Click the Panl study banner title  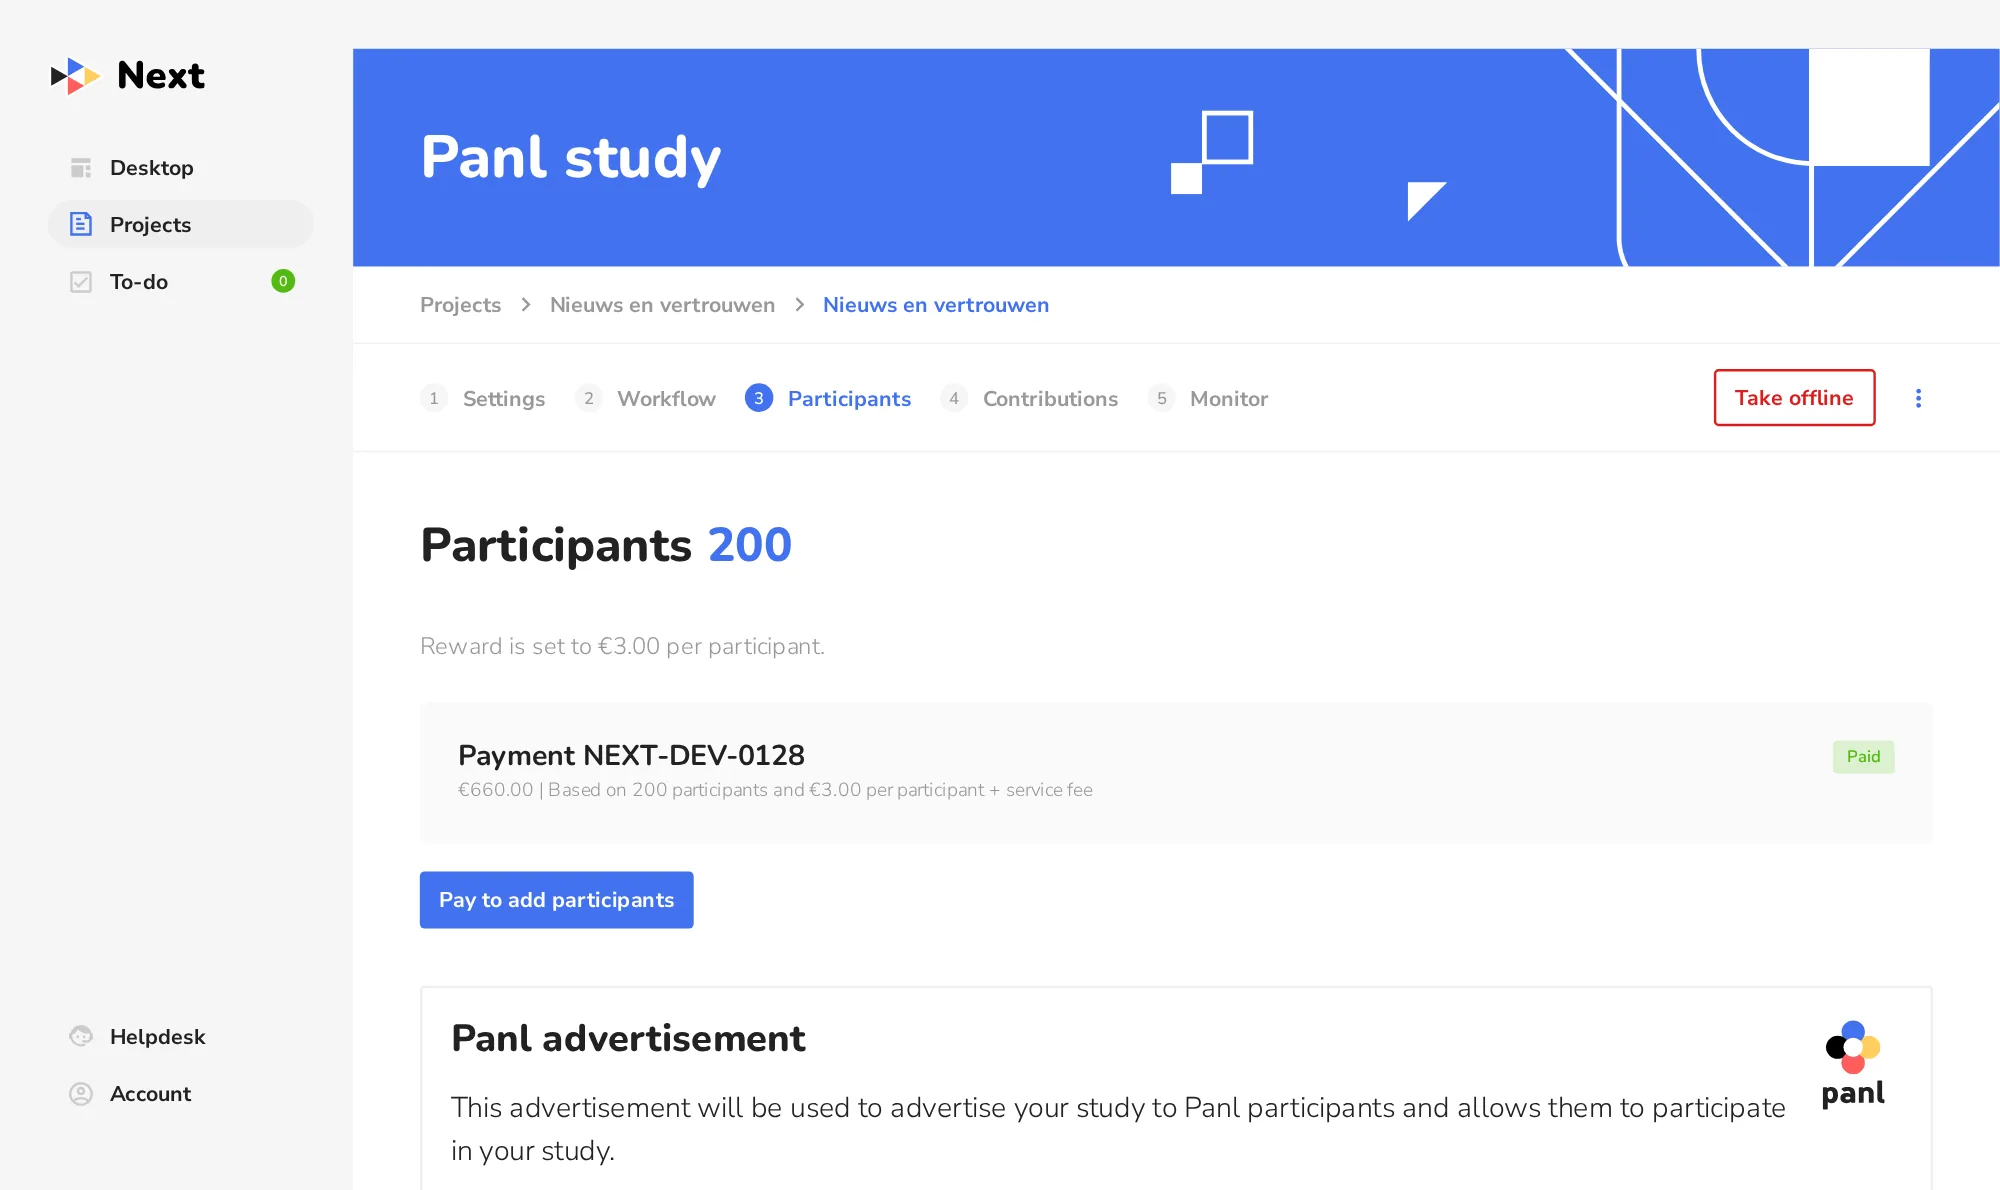coord(571,158)
